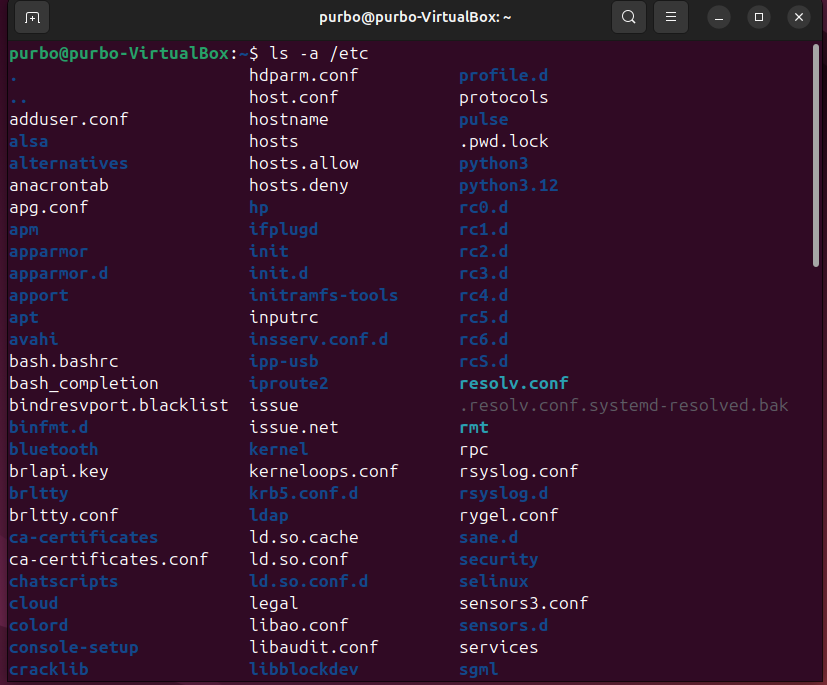Click the binfmt.d directory
827x685 pixels.
[49, 427]
